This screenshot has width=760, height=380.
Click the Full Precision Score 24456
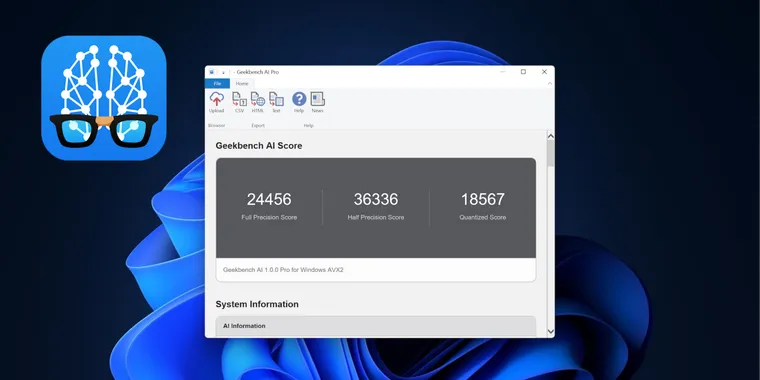pos(269,199)
